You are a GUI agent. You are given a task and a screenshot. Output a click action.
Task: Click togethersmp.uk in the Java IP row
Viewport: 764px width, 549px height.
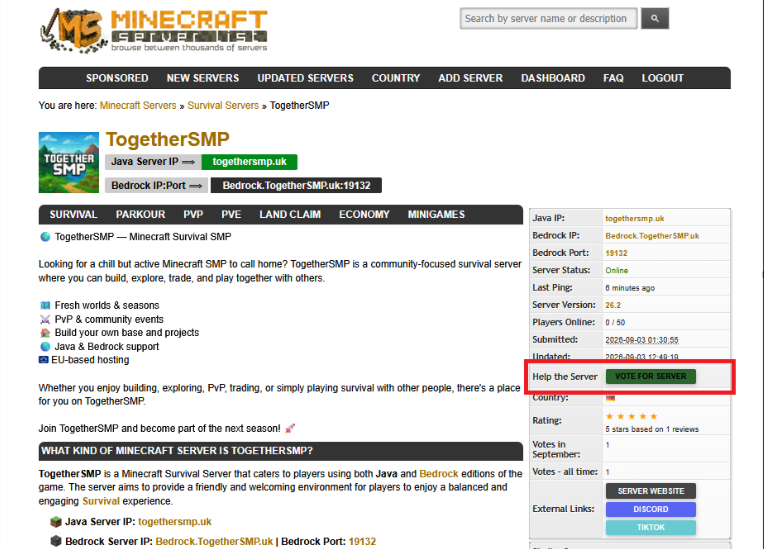point(634,219)
